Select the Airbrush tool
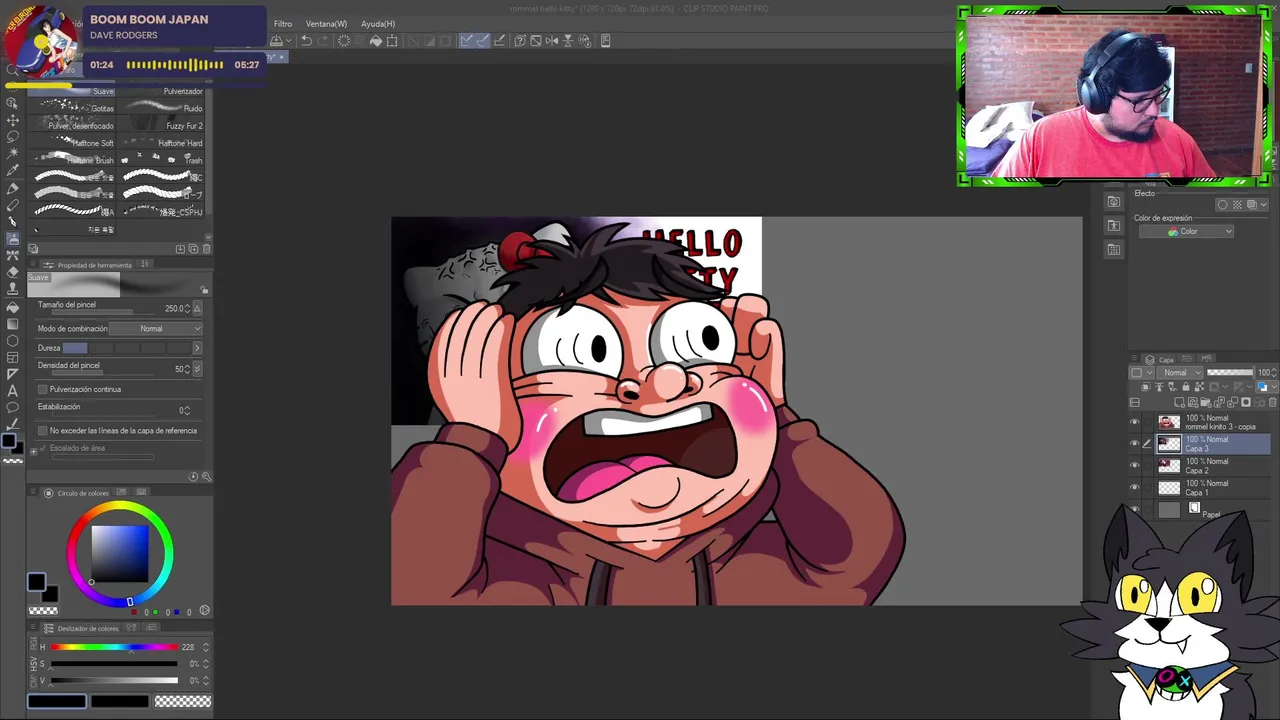Screen dimensions: 1280x720 13,239
